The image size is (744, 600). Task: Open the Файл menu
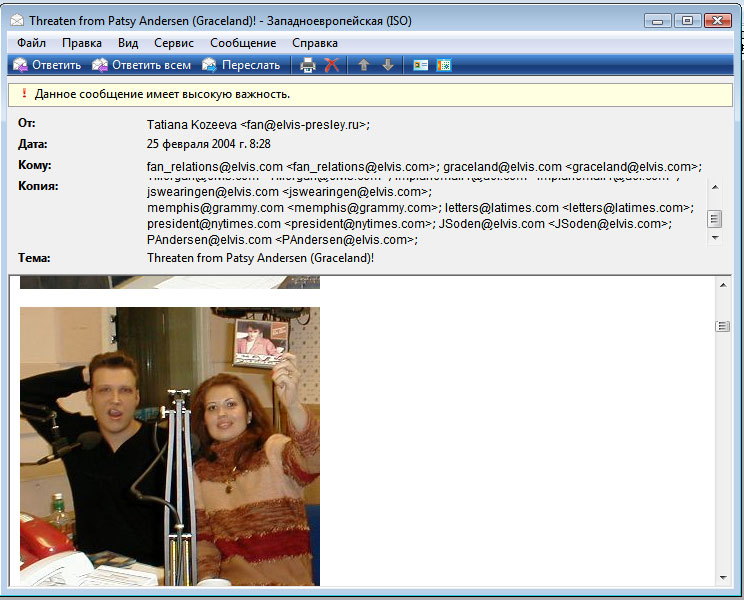[x=31, y=43]
